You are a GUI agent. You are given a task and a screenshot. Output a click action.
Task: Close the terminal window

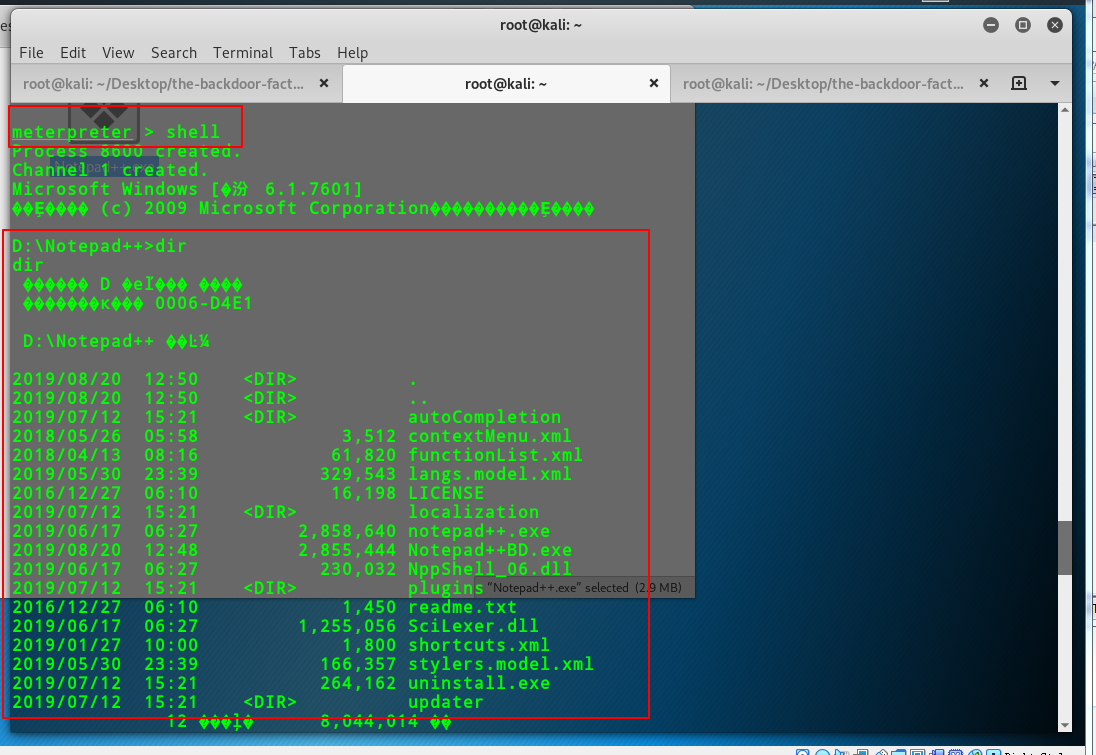pos(1055,25)
